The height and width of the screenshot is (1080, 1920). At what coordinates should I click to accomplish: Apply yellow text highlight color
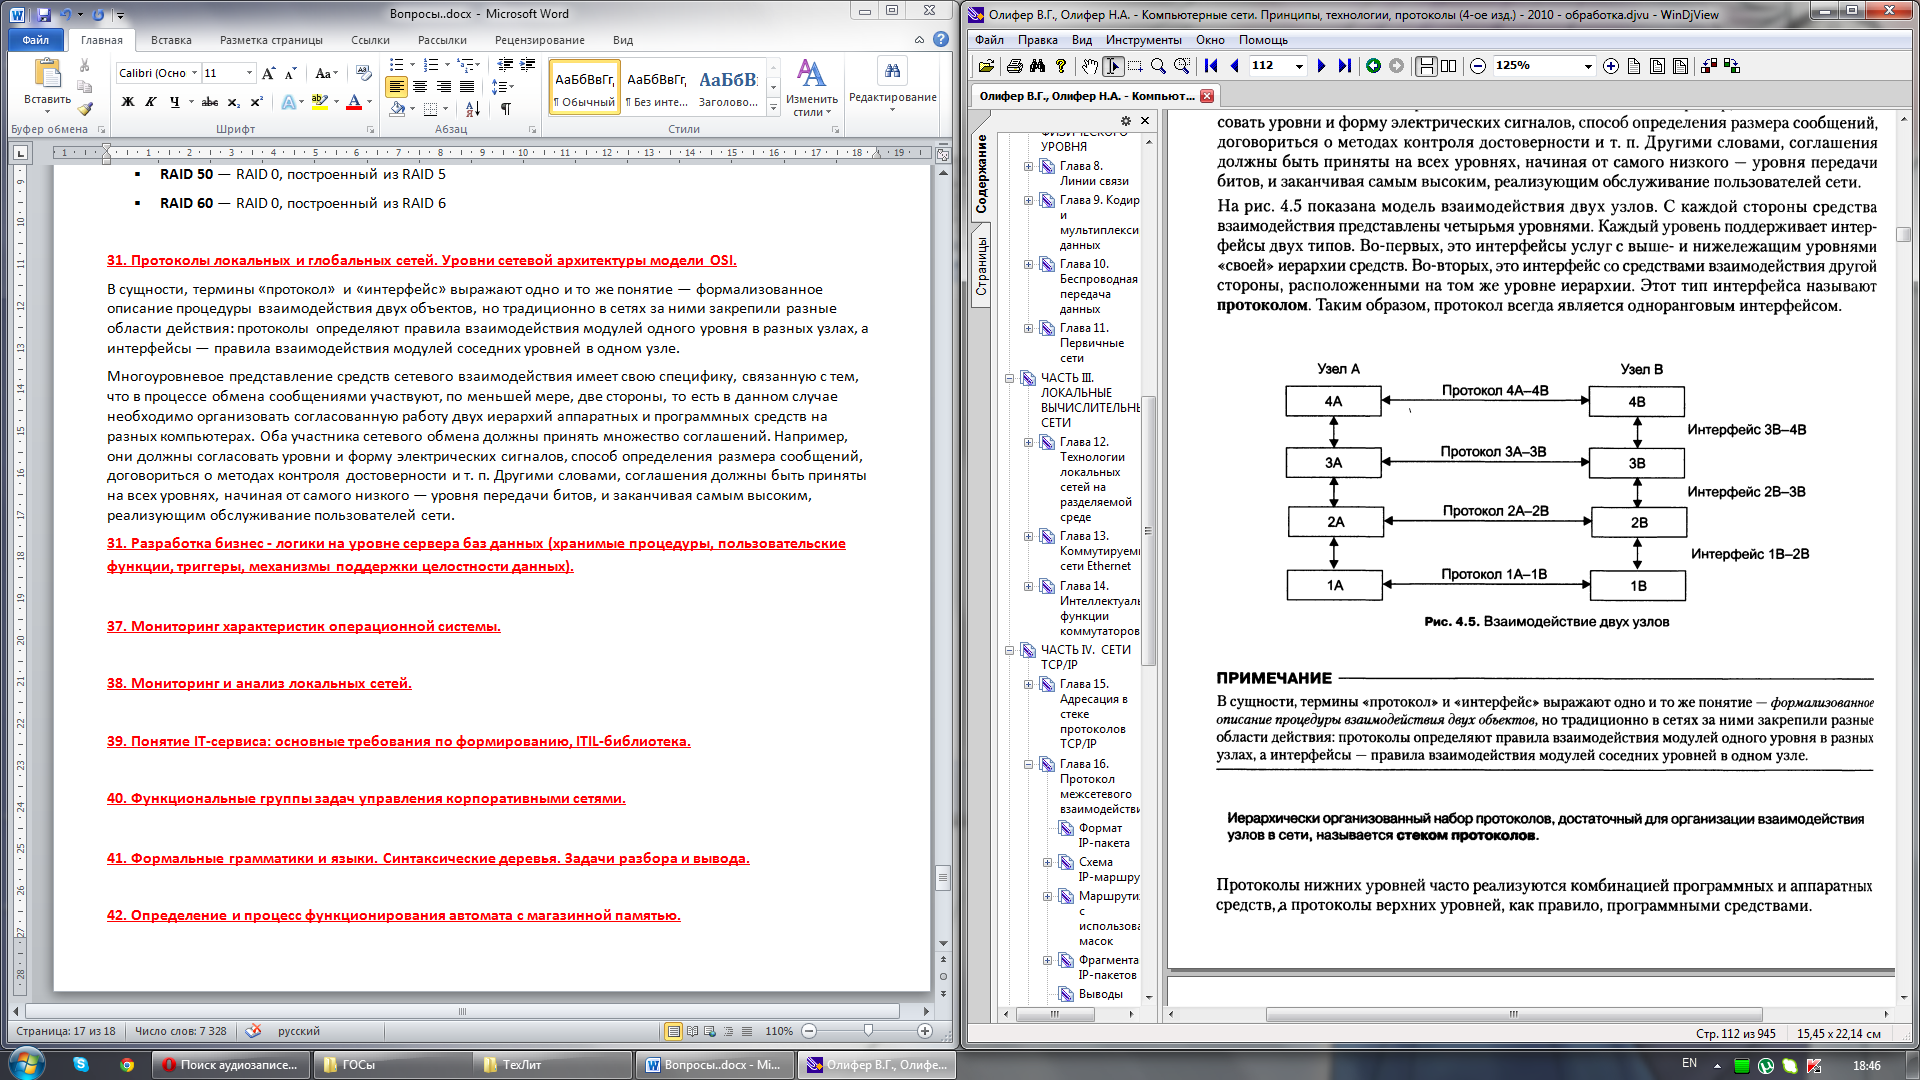click(x=320, y=102)
